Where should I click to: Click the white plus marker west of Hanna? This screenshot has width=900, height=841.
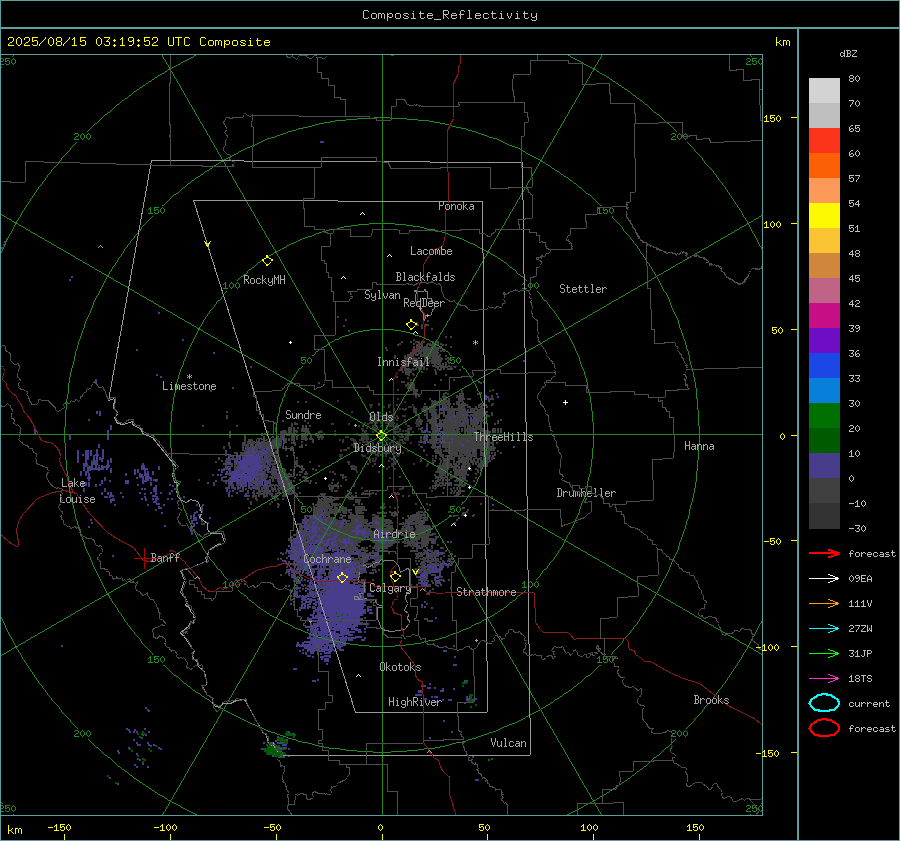(565, 402)
